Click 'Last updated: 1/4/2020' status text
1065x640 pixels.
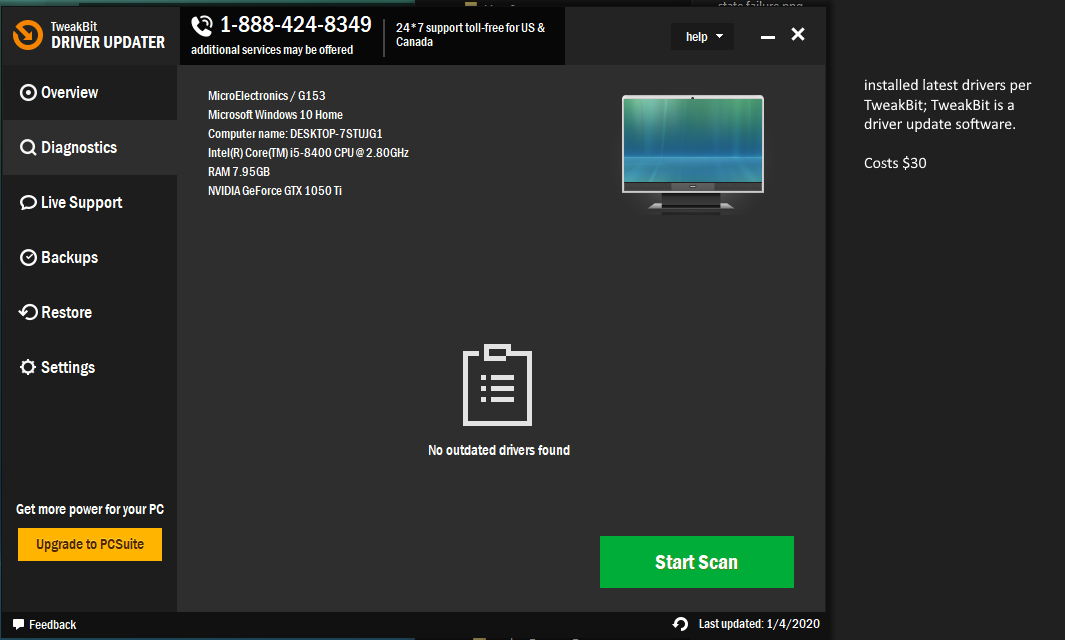tap(759, 624)
